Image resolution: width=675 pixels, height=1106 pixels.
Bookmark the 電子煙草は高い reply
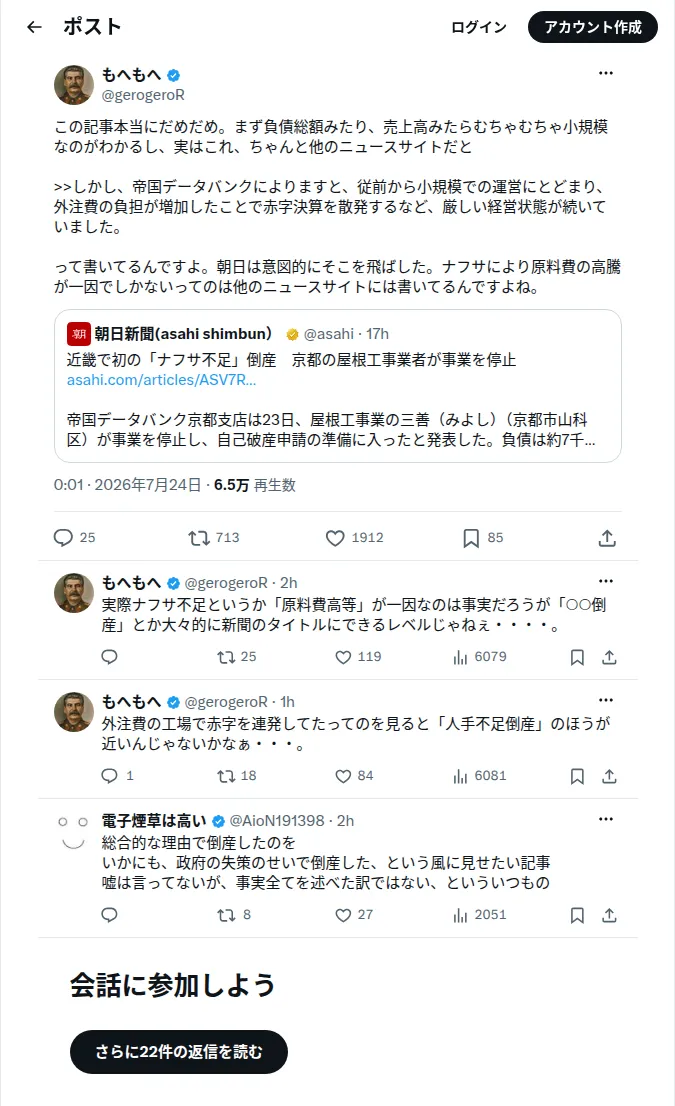577,915
